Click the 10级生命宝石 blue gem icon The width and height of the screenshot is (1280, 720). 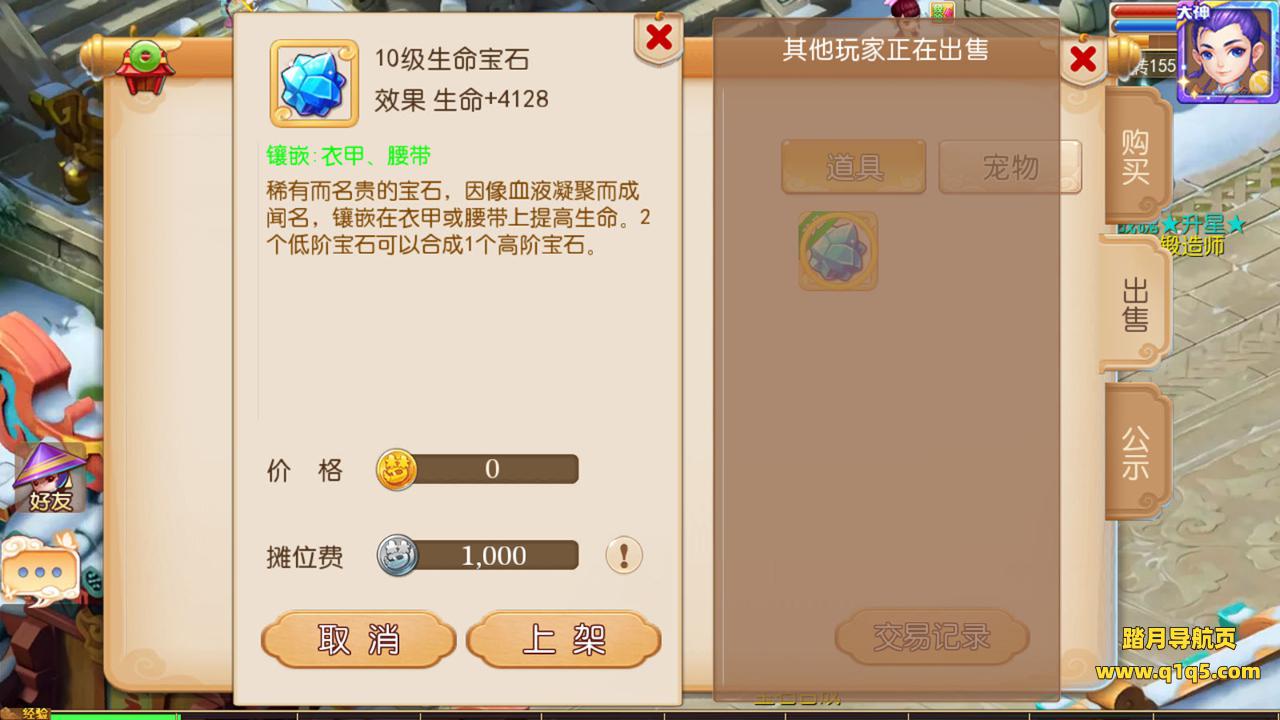[x=314, y=83]
